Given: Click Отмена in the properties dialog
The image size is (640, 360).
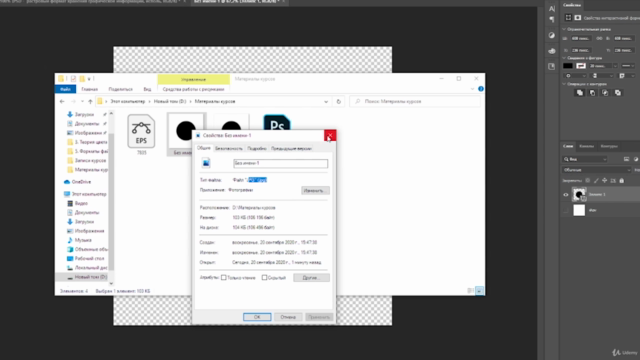Looking at the screenshot, I should 288,317.
